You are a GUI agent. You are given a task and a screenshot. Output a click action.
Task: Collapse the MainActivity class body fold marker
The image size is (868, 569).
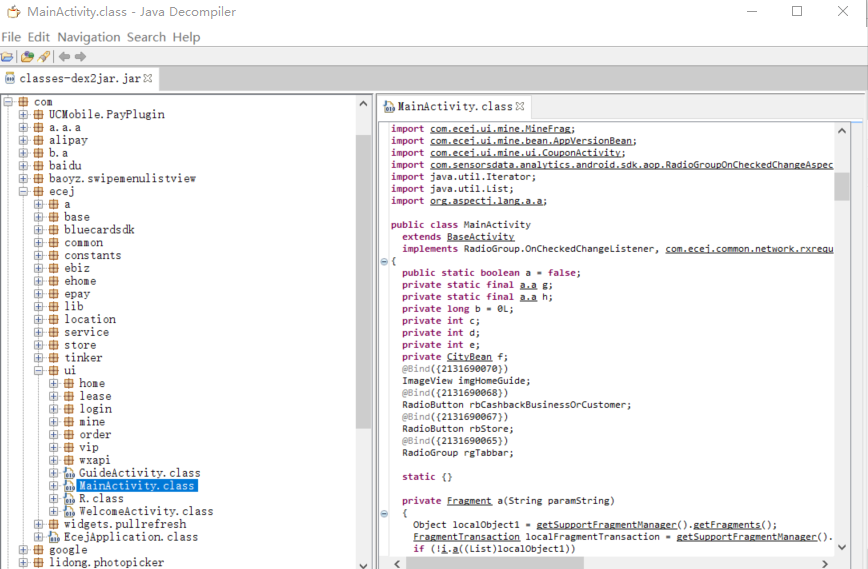pos(384,261)
